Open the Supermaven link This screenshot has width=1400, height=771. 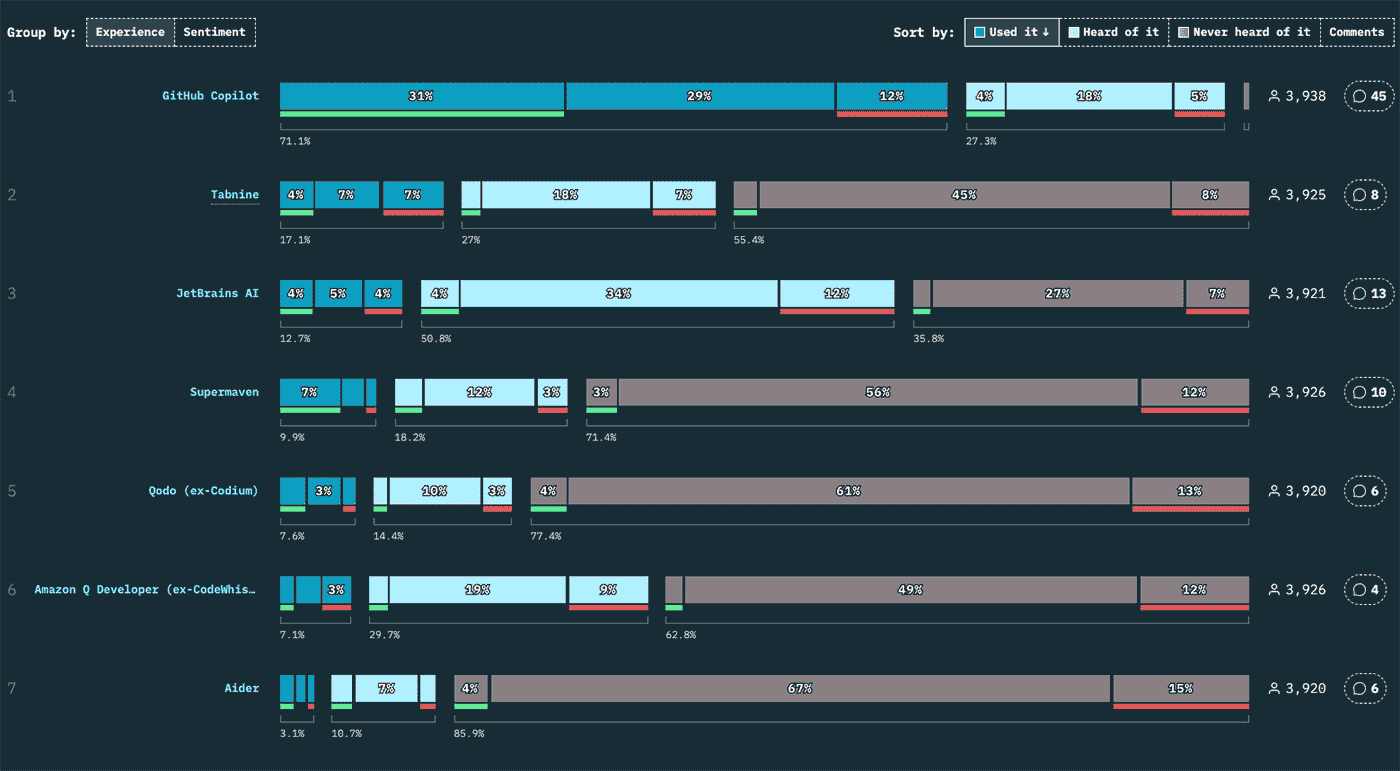(225, 392)
